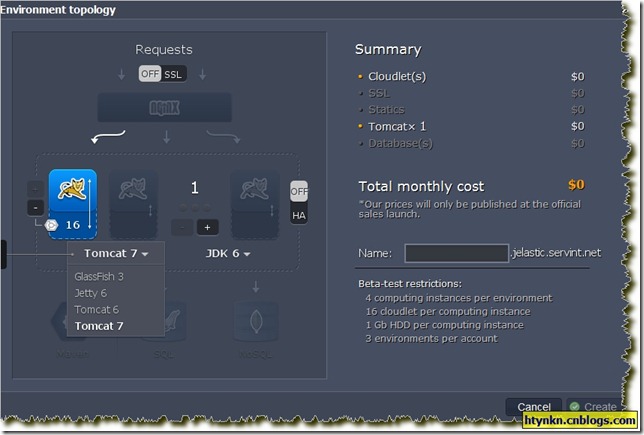The image size is (644, 435).
Task: Click the server count number 1
Action: (195, 188)
